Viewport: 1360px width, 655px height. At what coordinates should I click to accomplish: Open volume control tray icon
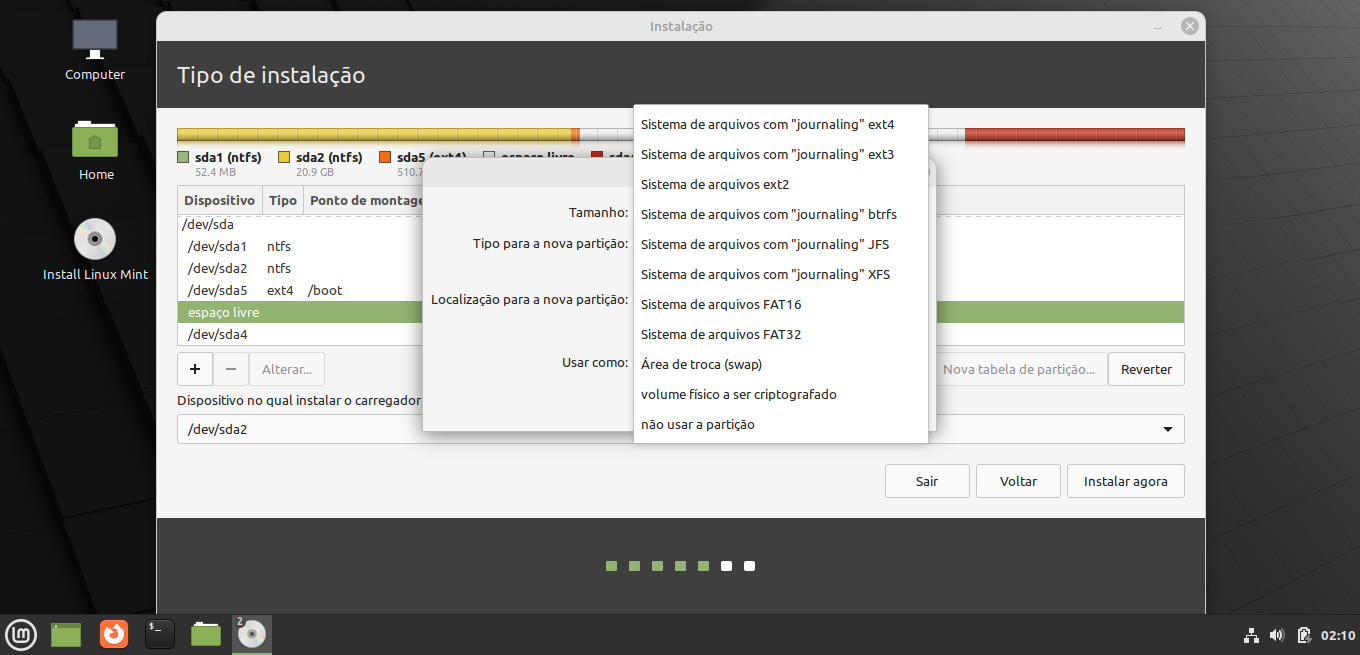[1277, 635]
